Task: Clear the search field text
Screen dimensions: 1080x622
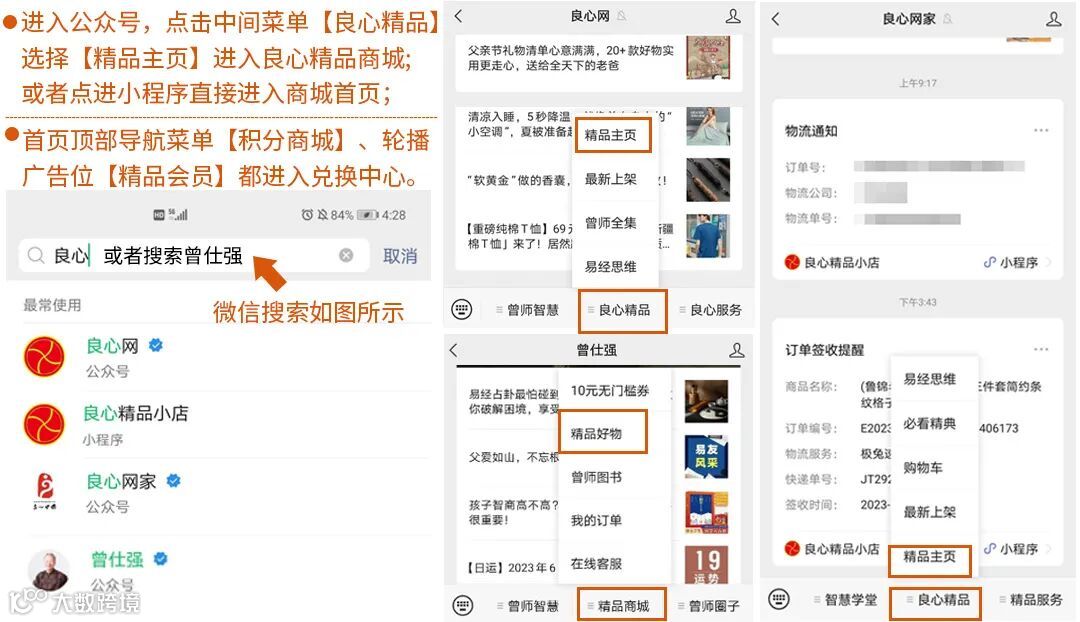Action: [x=346, y=256]
